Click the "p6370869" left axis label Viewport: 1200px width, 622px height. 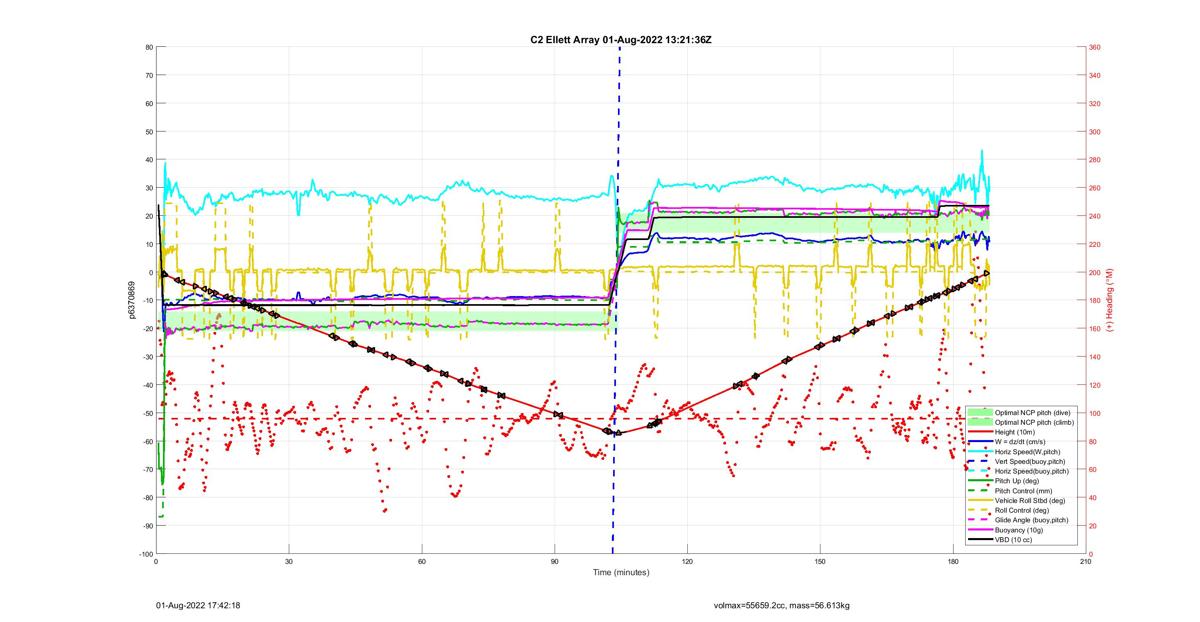click(132, 300)
